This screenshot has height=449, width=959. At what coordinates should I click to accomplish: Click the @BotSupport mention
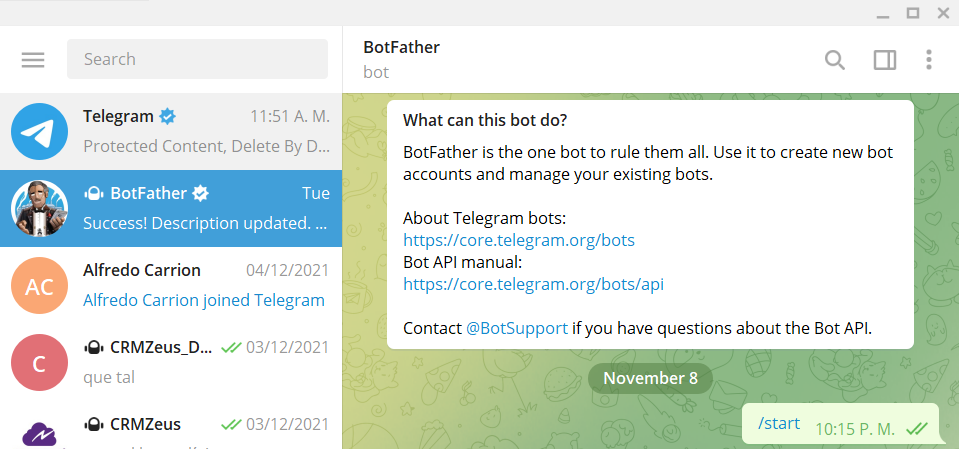[517, 328]
